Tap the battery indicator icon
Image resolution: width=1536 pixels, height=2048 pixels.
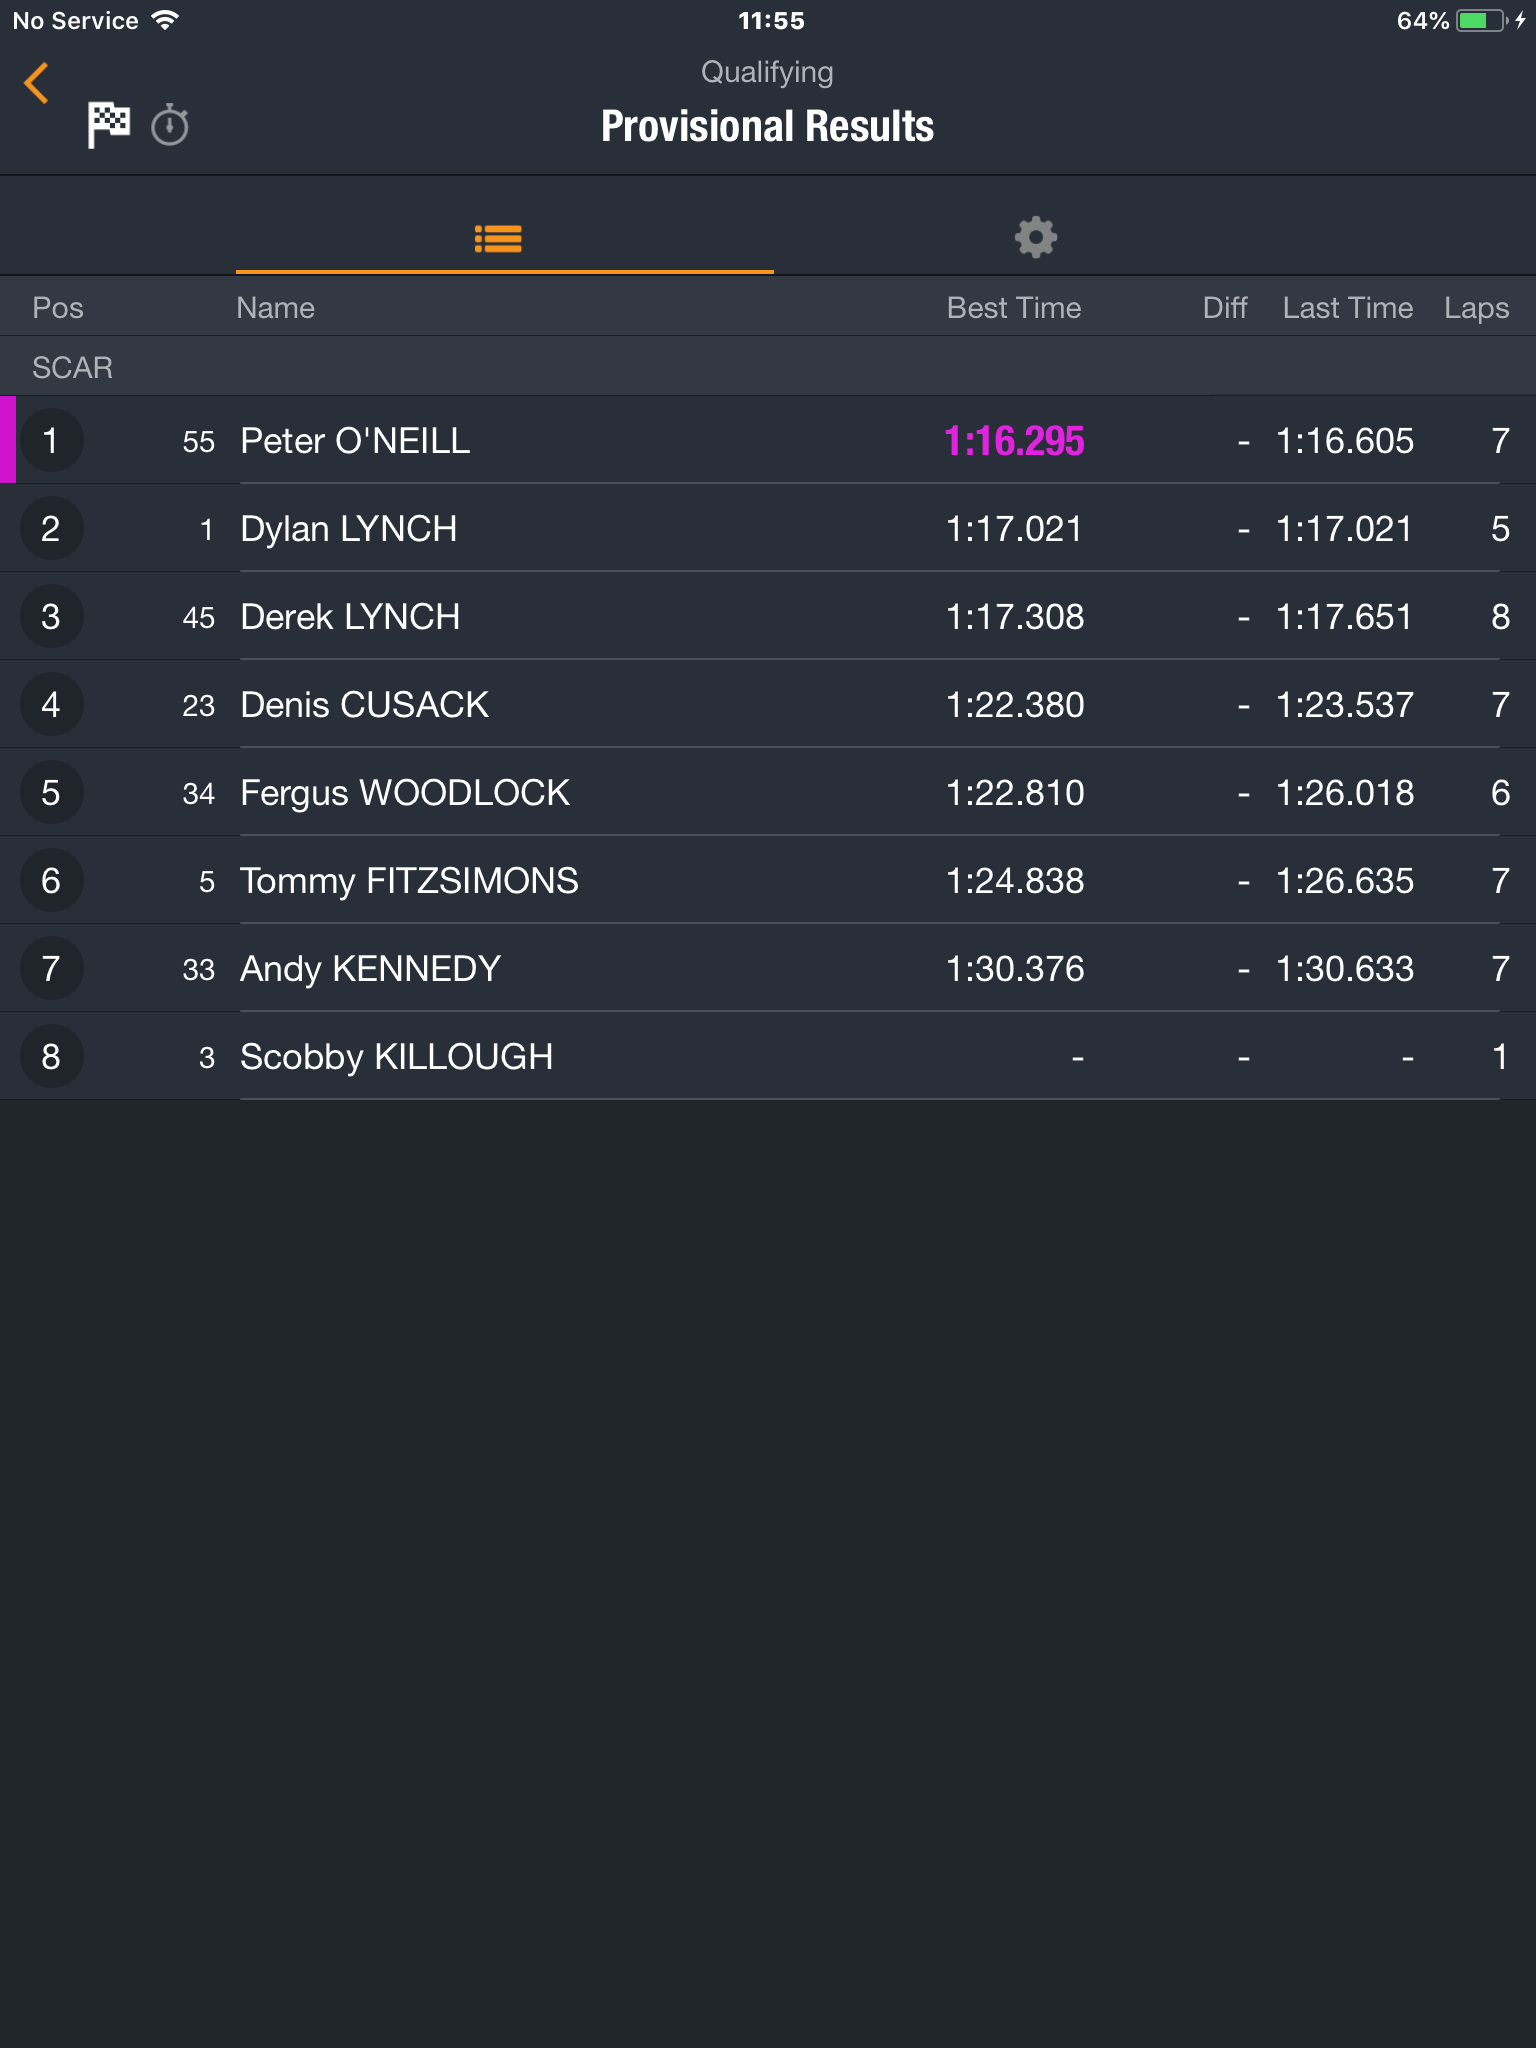pyautogui.click(x=1482, y=21)
